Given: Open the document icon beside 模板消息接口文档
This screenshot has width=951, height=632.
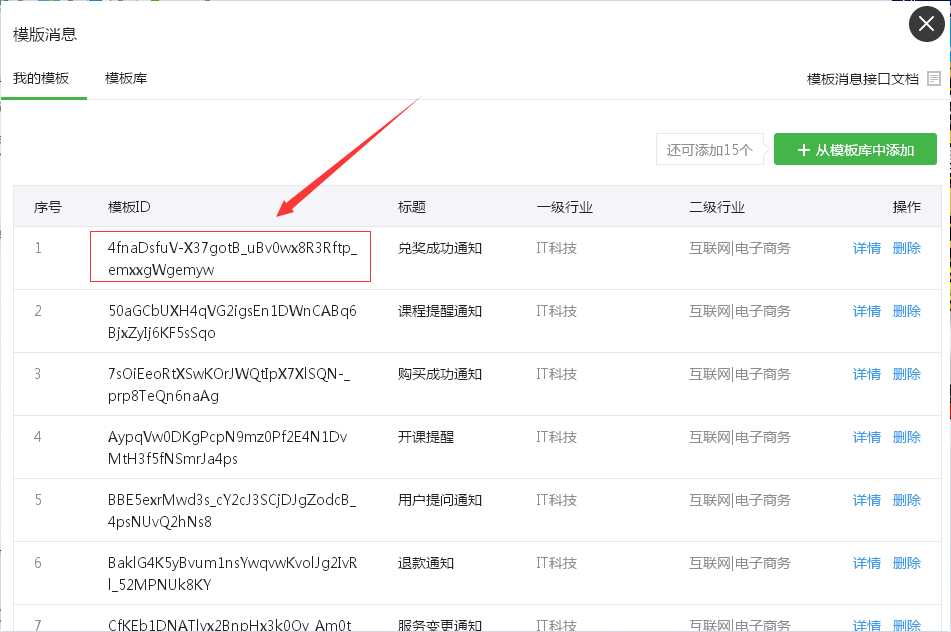Looking at the screenshot, I should pos(934,79).
